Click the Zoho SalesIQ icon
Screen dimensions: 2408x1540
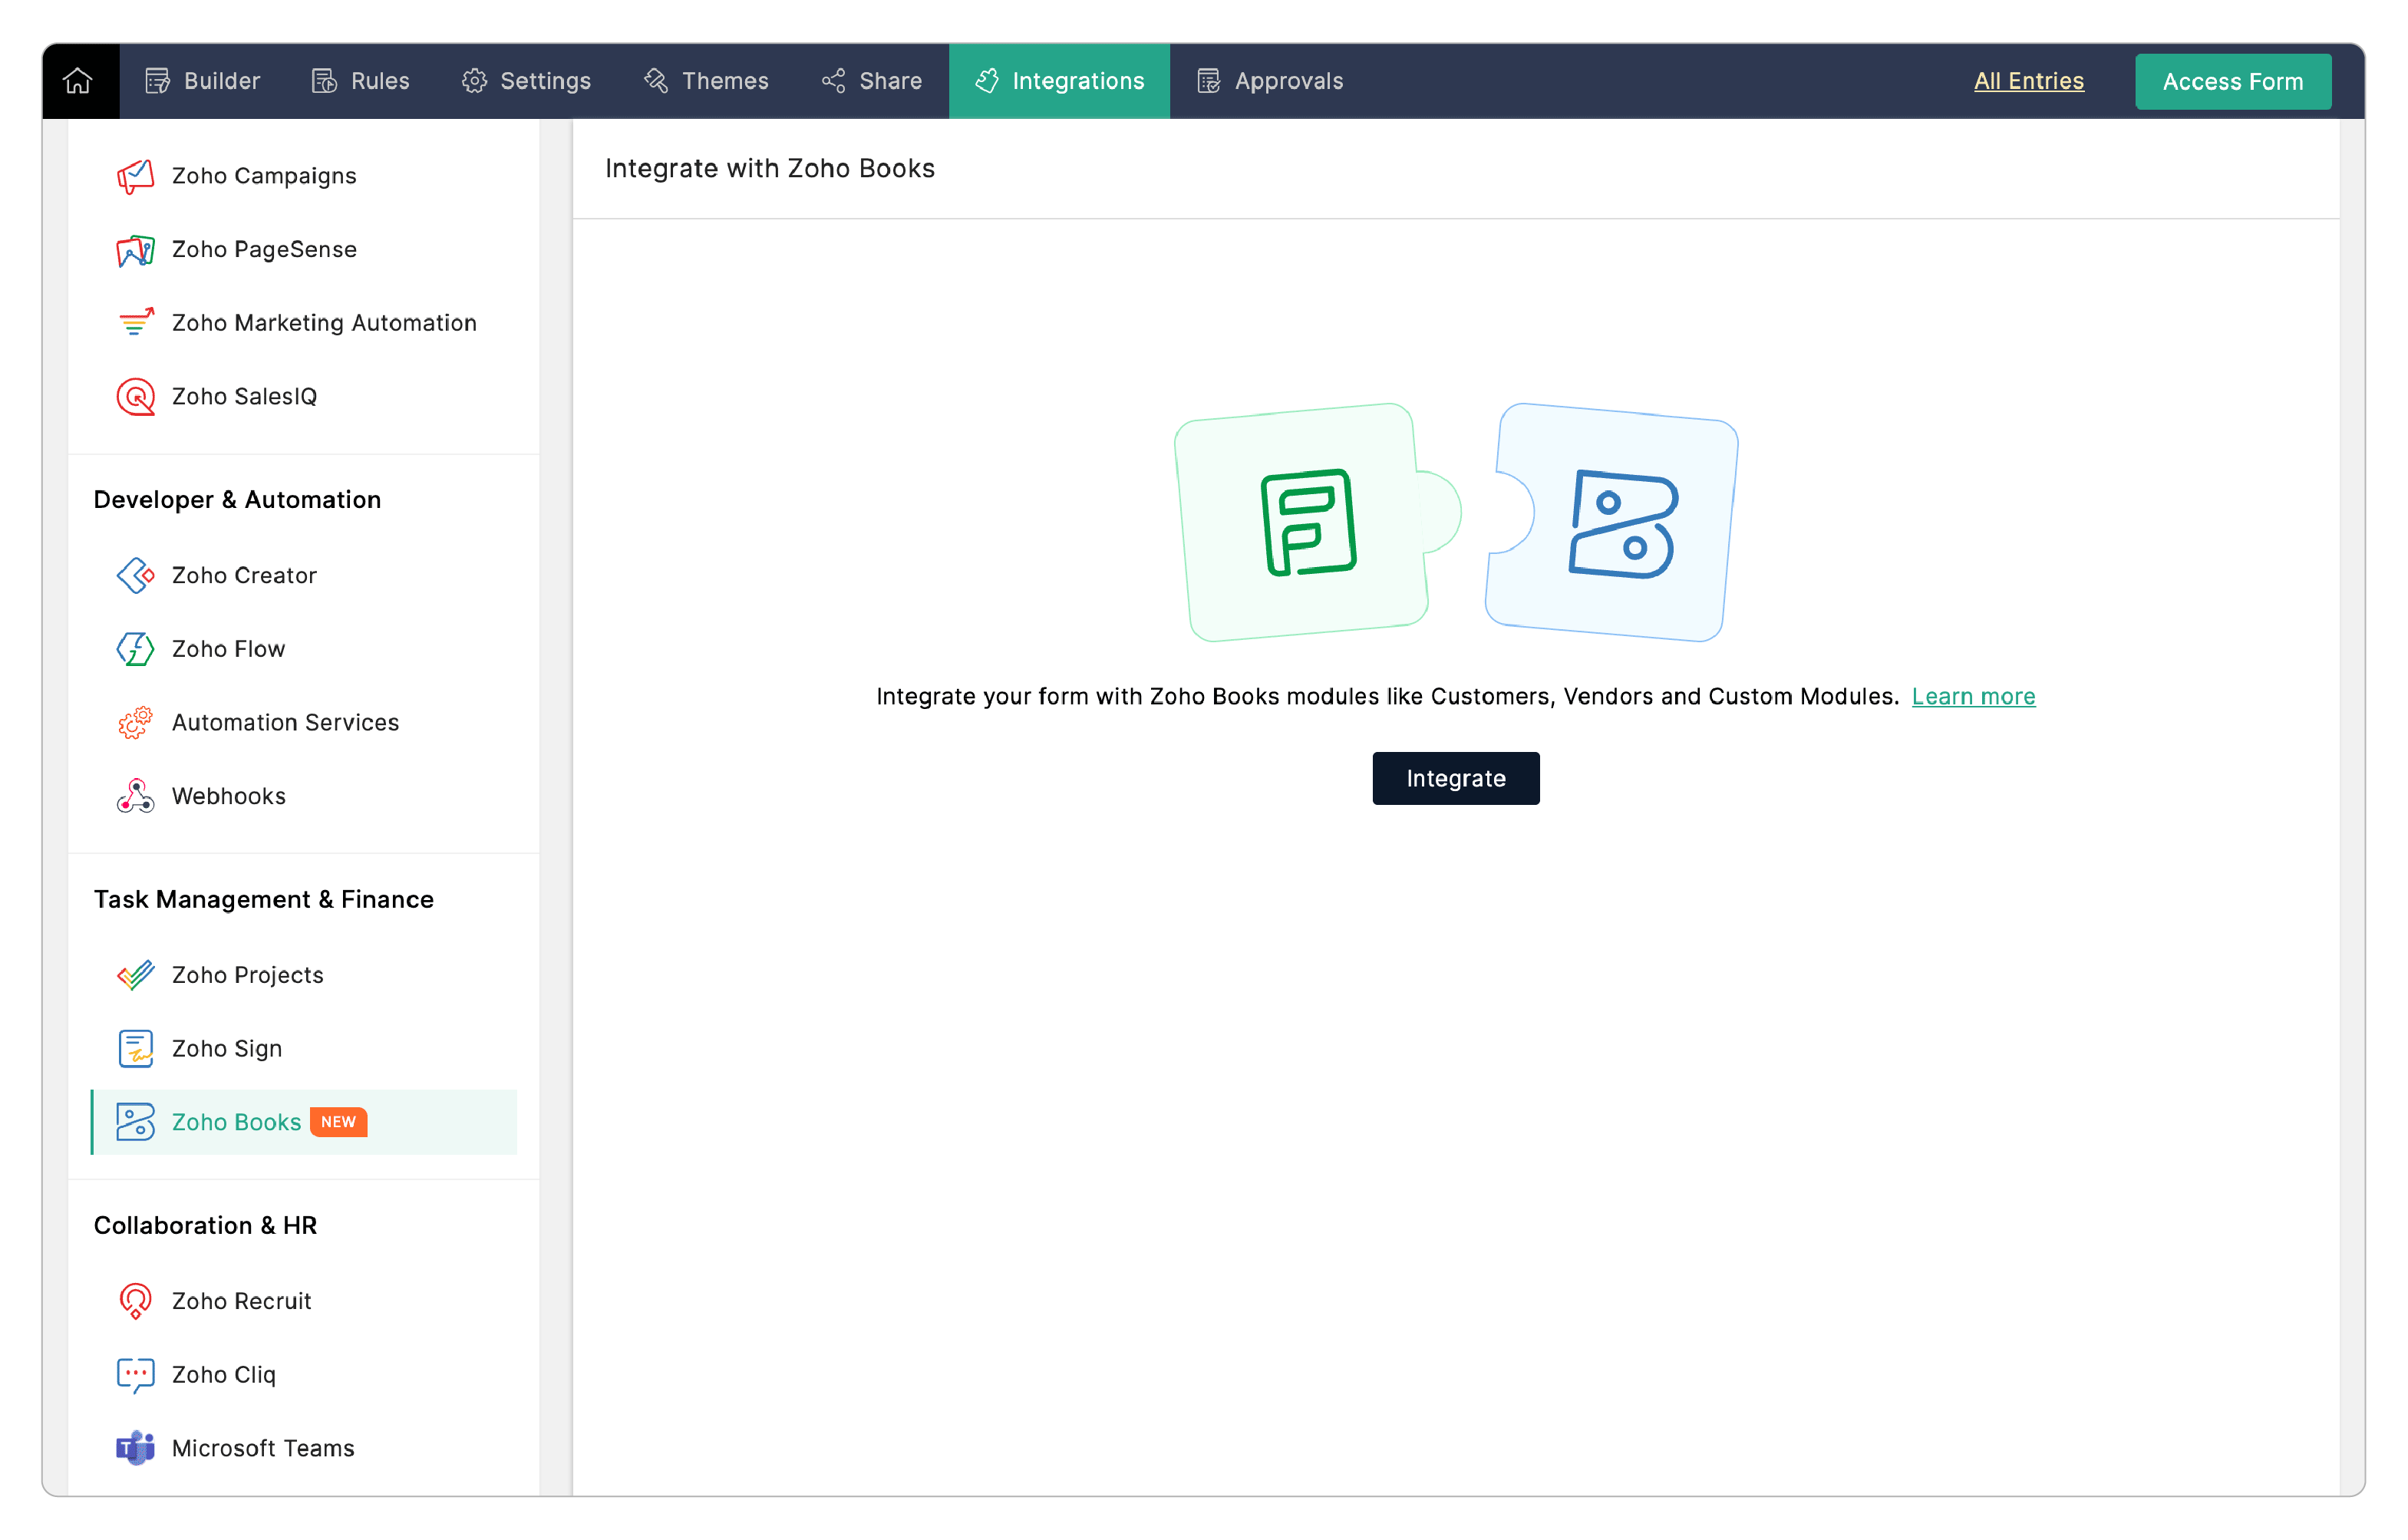(135, 397)
